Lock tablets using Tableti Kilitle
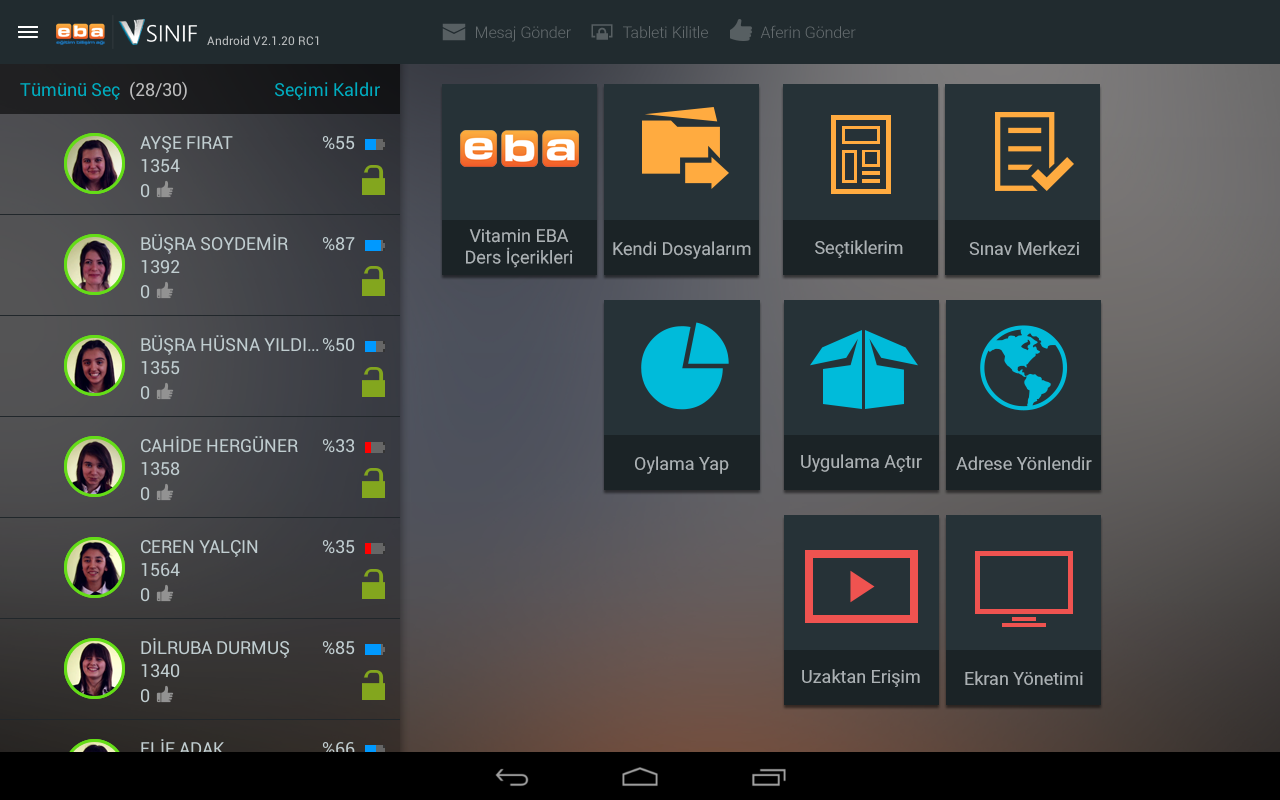 pos(650,32)
